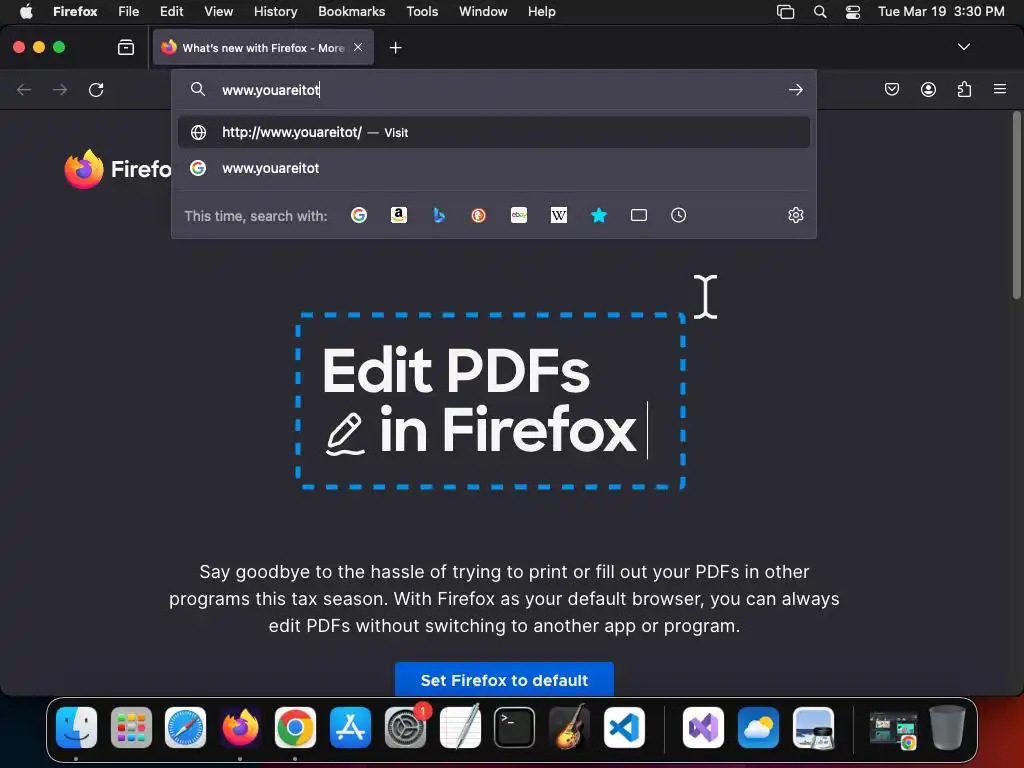Open TextEdit from the Dock

(x=460, y=727)
